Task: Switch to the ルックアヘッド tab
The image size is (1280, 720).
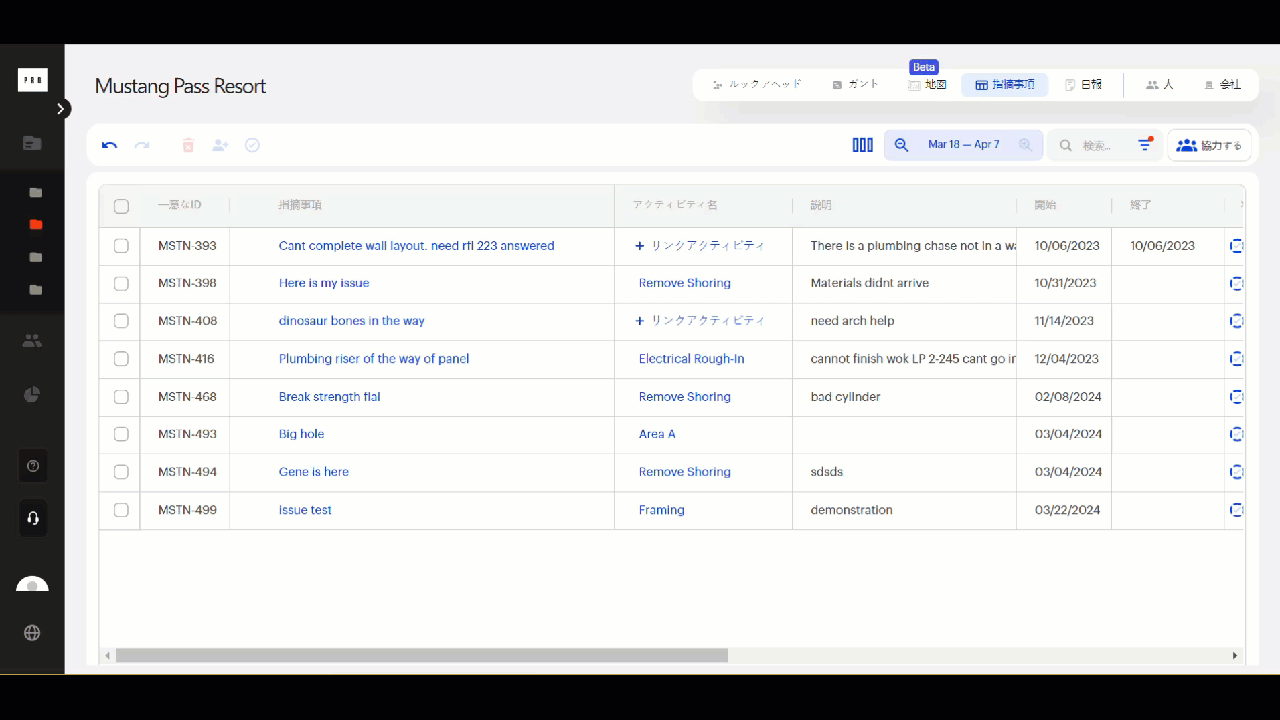Action: coord(757,85)
